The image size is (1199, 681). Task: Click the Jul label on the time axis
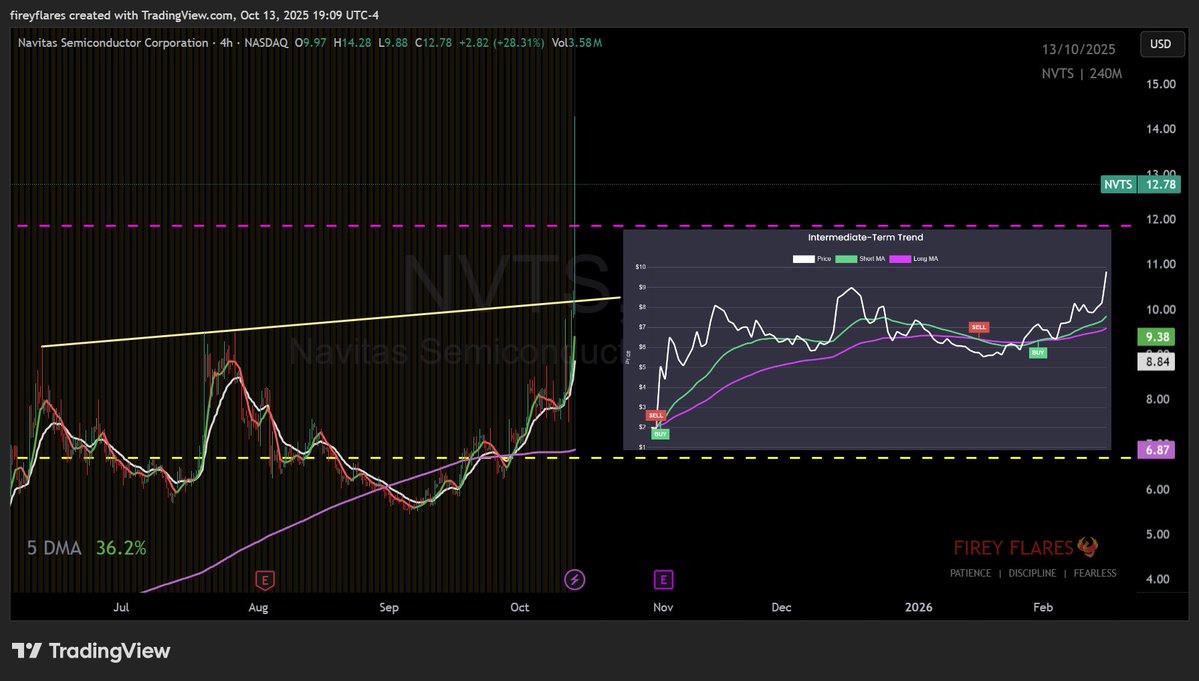tap(121, 608)
